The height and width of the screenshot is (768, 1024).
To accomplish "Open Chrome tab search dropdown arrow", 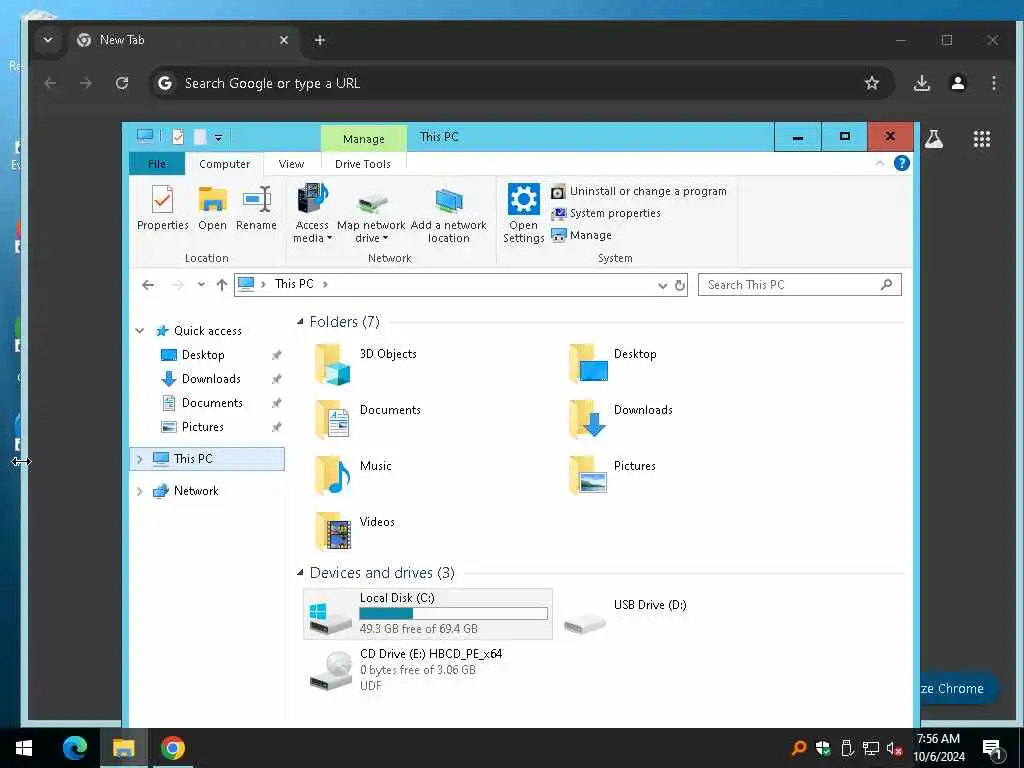I will [x=48, y=40].
